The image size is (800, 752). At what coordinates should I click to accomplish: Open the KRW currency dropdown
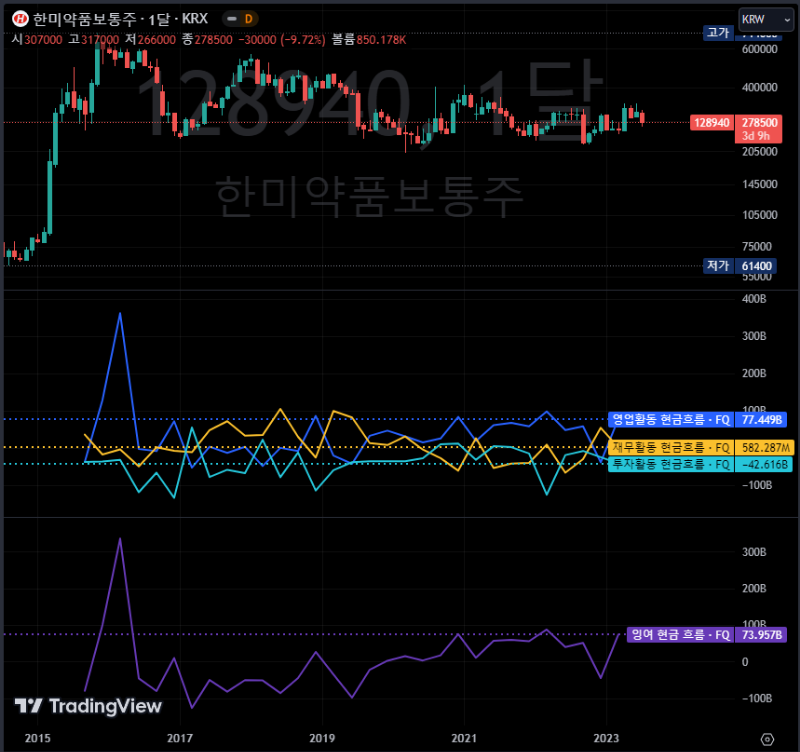[766, 20]
